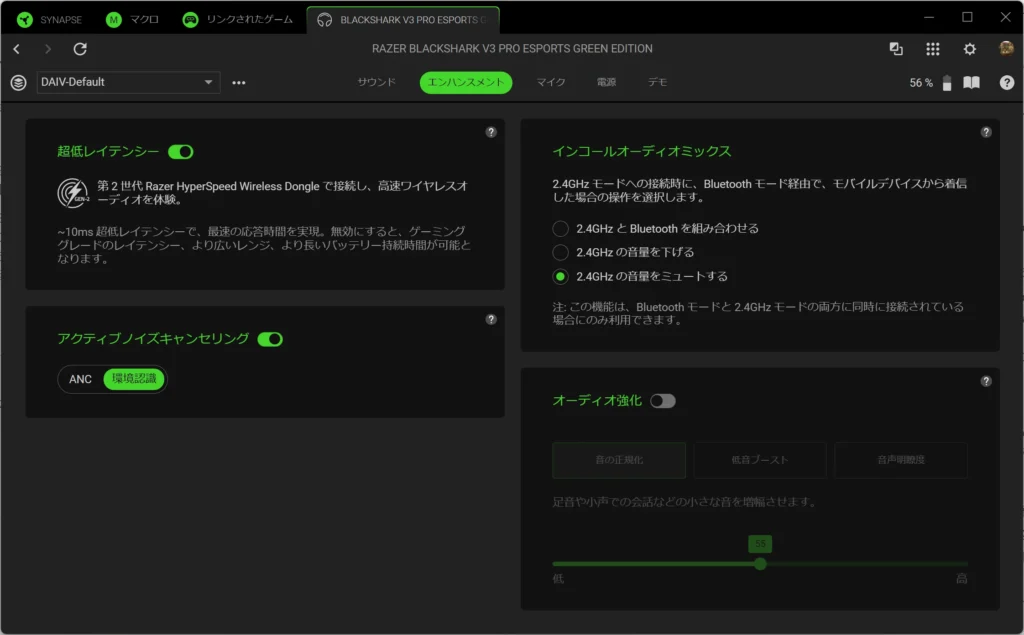Open the modules grid icon

click(933, 49)
